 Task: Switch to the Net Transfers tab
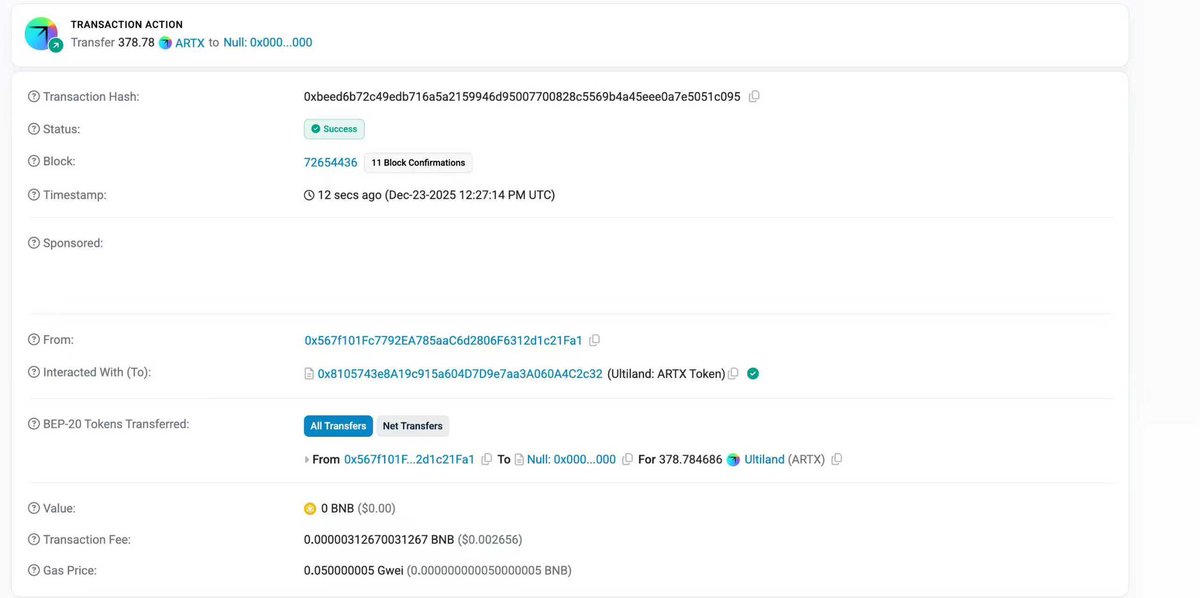[x=413, y=426]
